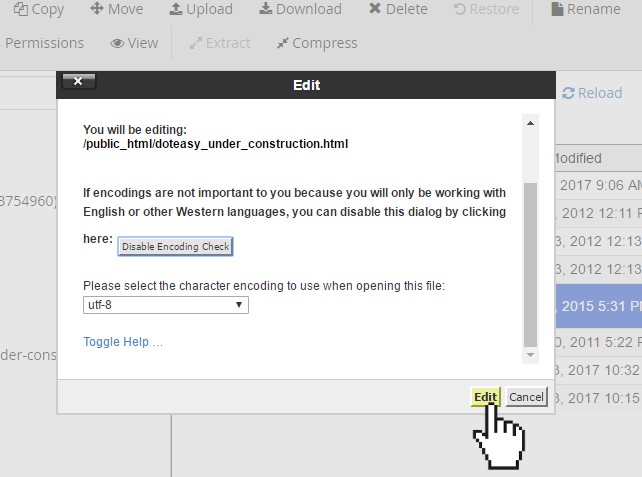This screenshot has height=477, width=642.
Task: Choose Compress in the toolbar
Action: pyautogui.click(x=317, y=43)
